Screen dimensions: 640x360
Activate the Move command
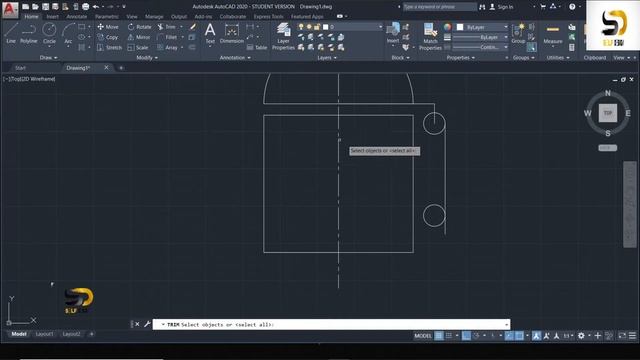(108, 27)
